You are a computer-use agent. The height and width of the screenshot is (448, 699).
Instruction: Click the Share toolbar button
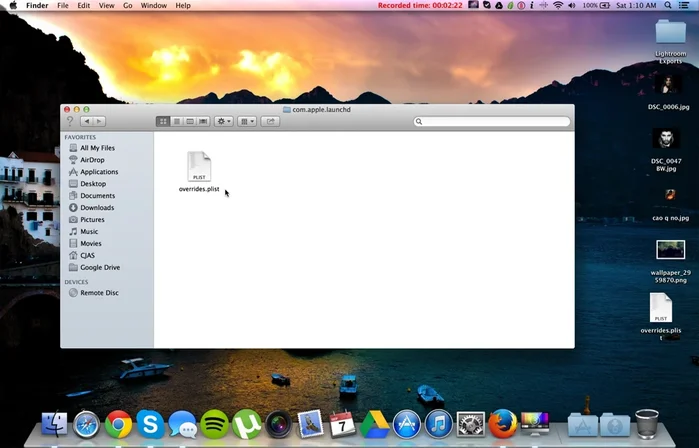tap(270, 121)
